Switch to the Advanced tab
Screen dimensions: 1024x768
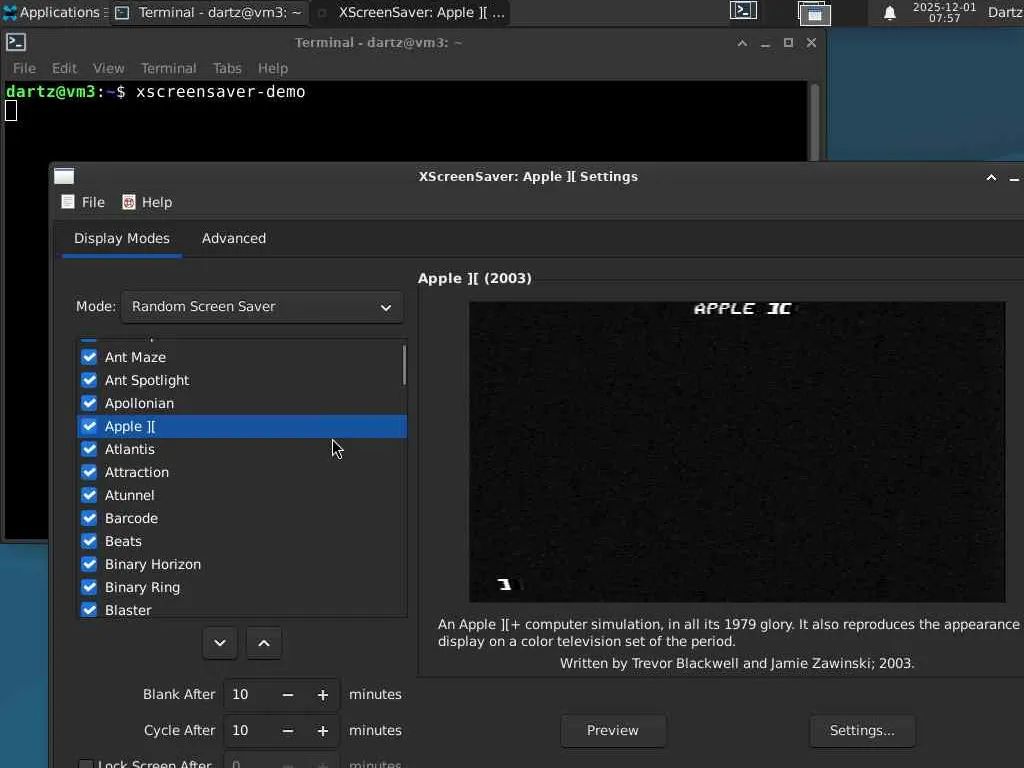[234, 238]
